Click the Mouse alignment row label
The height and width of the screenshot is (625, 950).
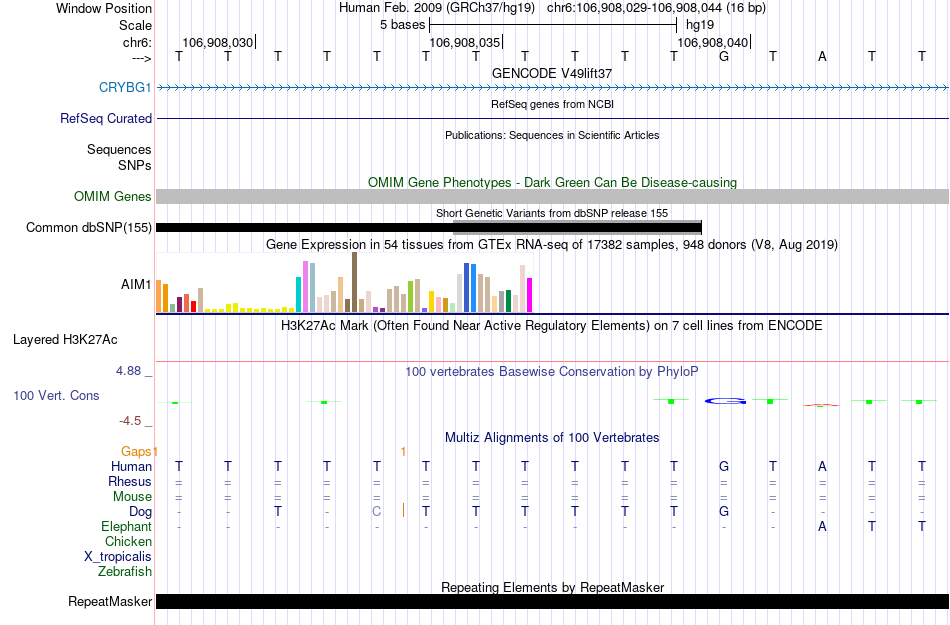(132, 497)
